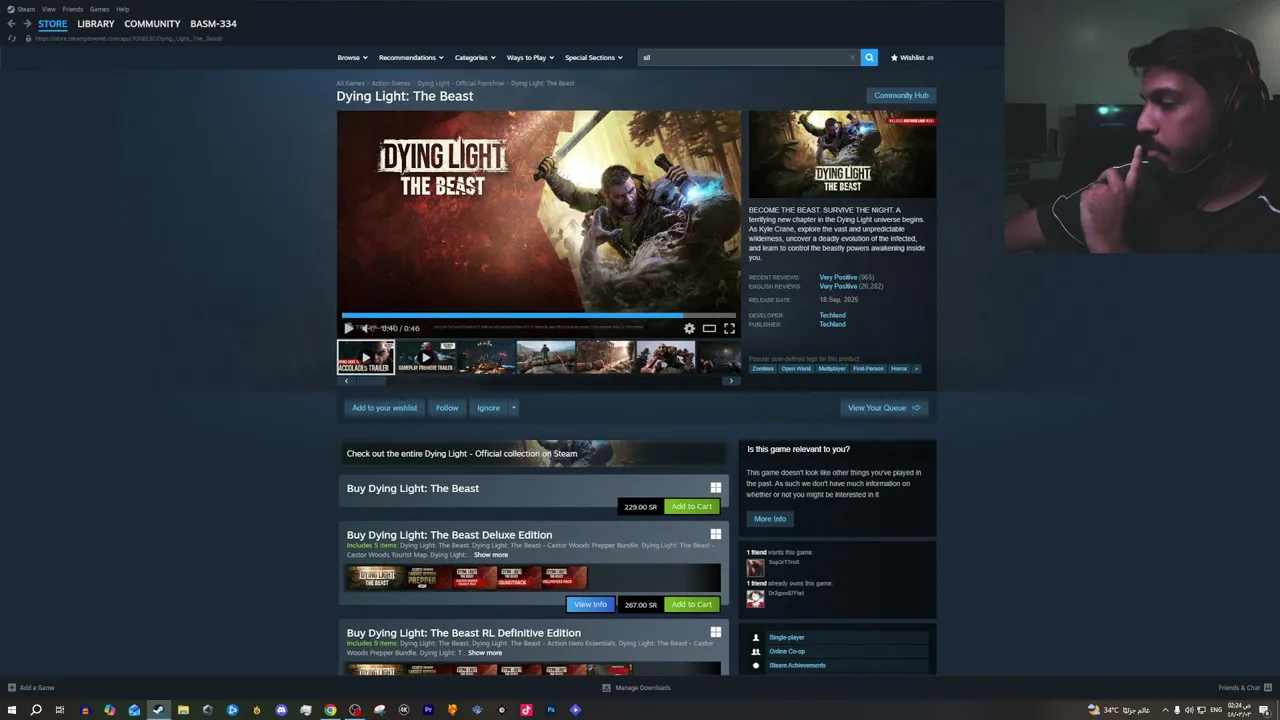Open the First-Person tag
The width and height of the screenshot is (1280, 720).
click(868, 368)
